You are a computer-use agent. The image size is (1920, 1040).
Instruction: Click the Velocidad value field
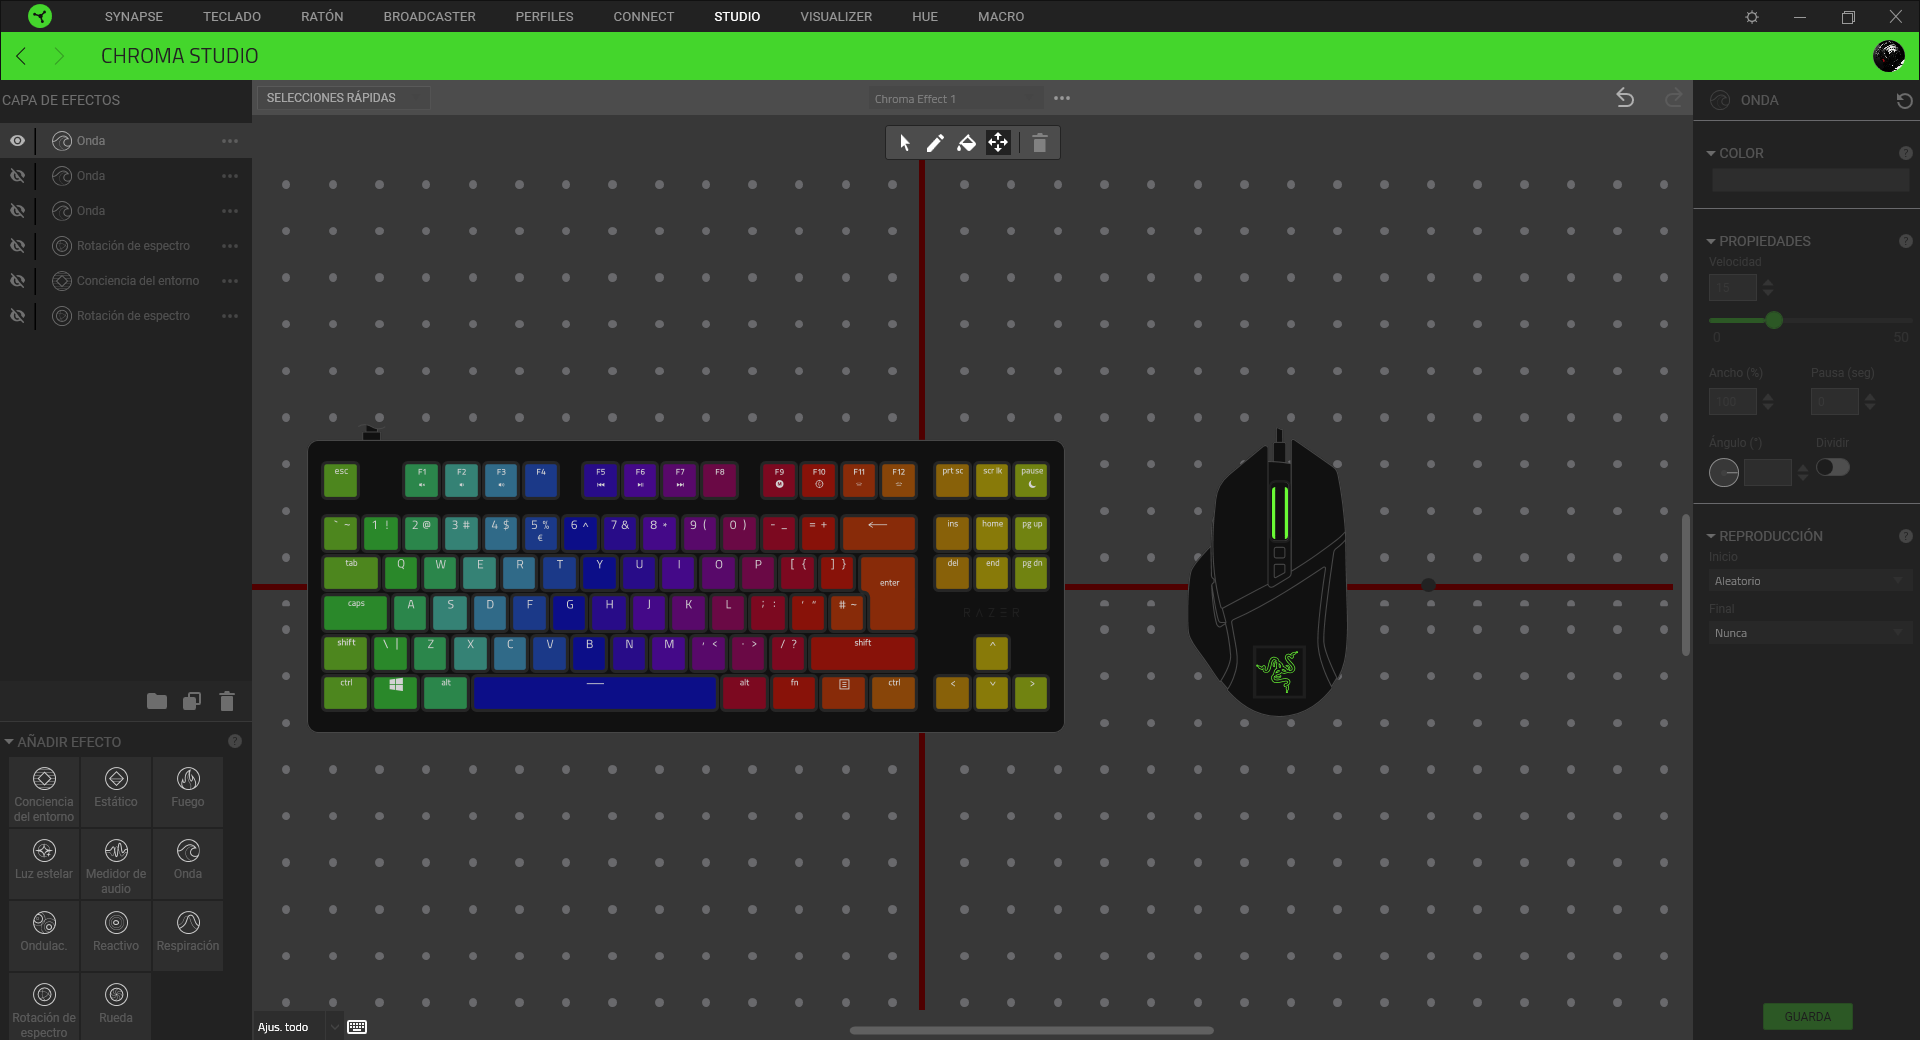point(1732,288)
